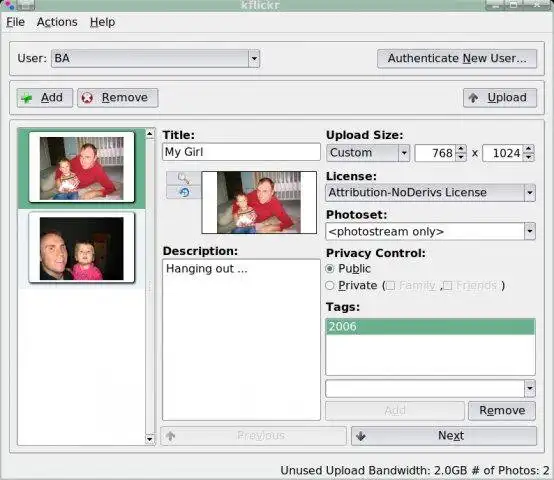Open the Help menu
554x480 pixels.
pyautogui.click(x=102, y=22)
